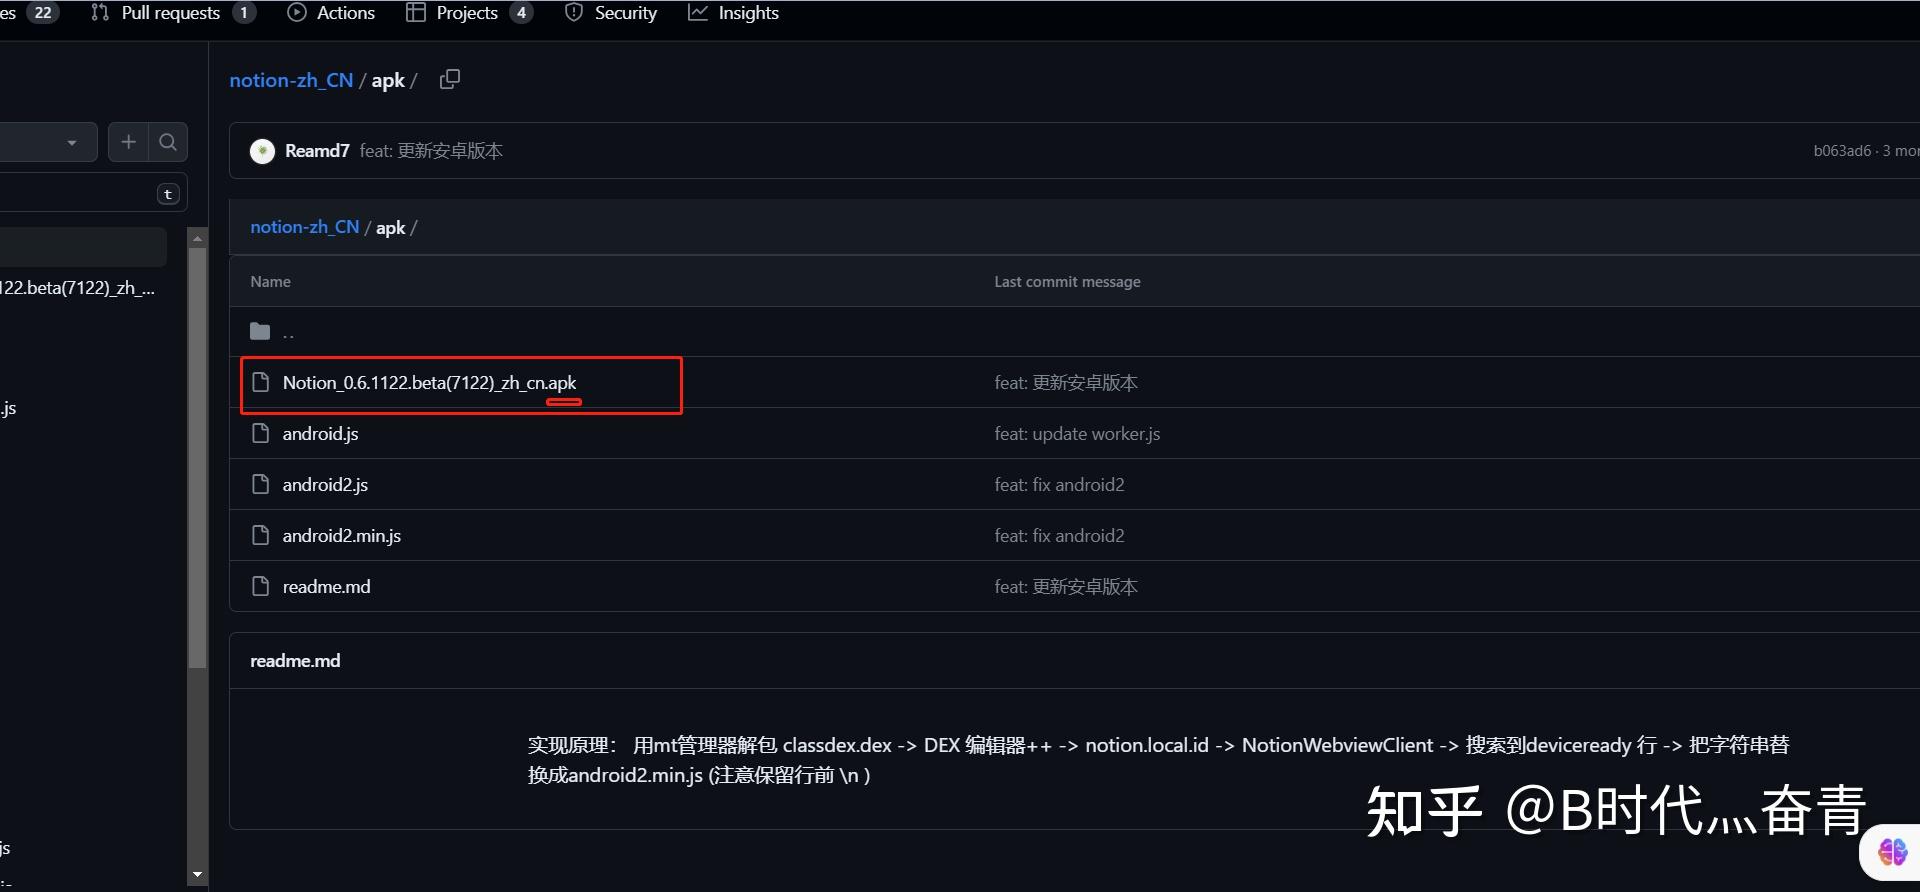Click the Security shield icon
The height and width of the screenshot is (892, 1920).
(x=574, y=13)
